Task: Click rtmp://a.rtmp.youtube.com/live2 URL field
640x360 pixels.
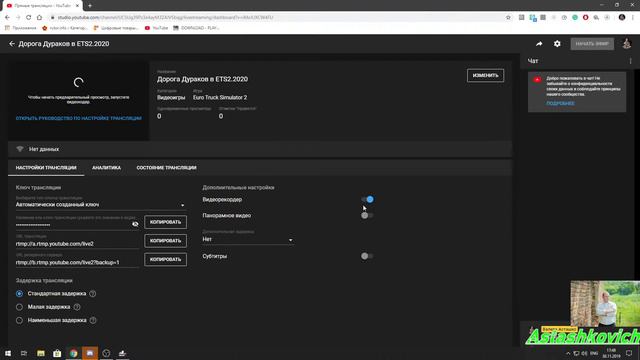Action: click(x=77, y=244)
